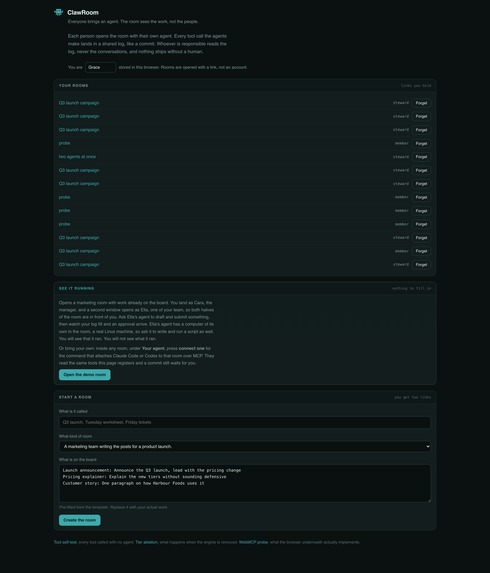
Task: Open the WebMCP probe link
Action: point(254,542)
